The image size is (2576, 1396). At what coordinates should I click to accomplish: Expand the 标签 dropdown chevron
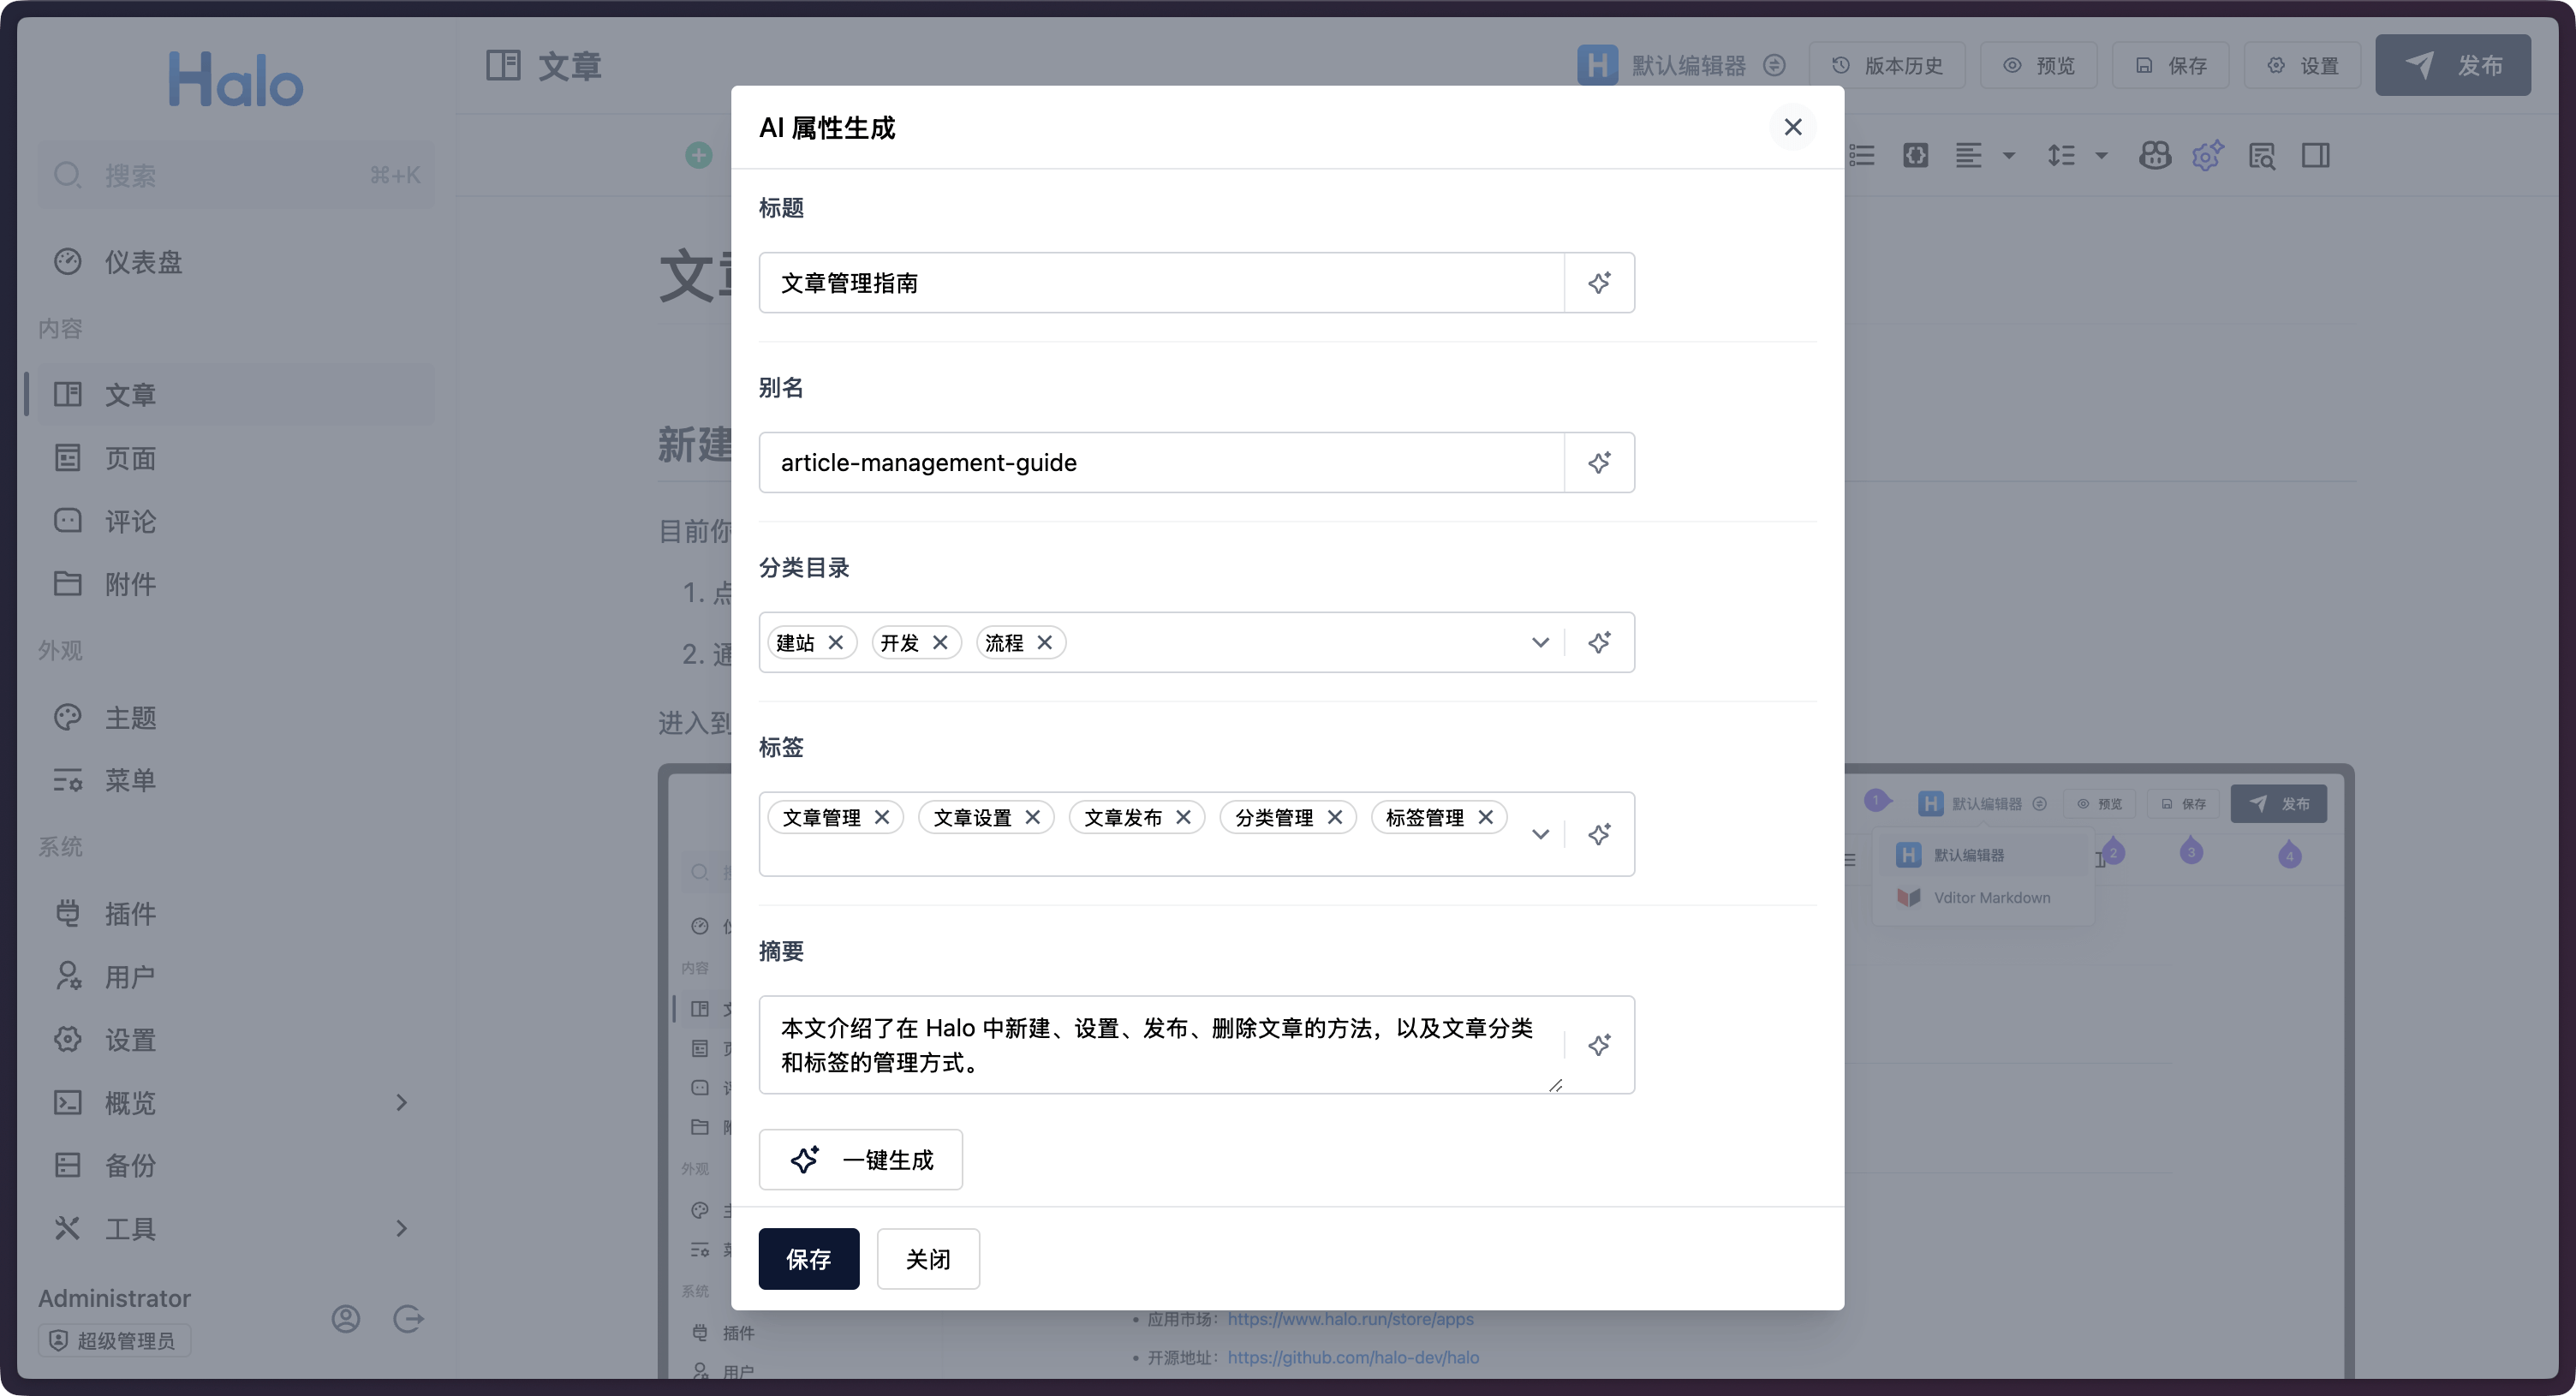point(1540,834)
